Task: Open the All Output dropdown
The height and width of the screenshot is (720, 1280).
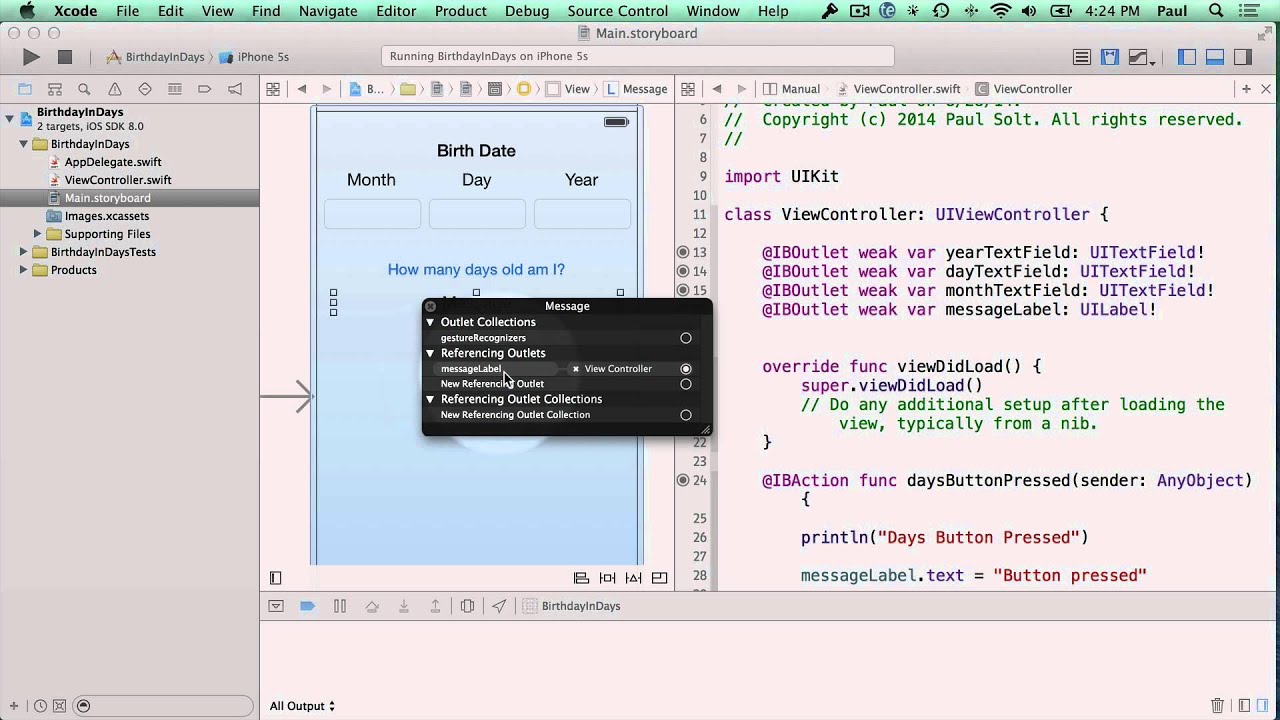Action: 302,706
